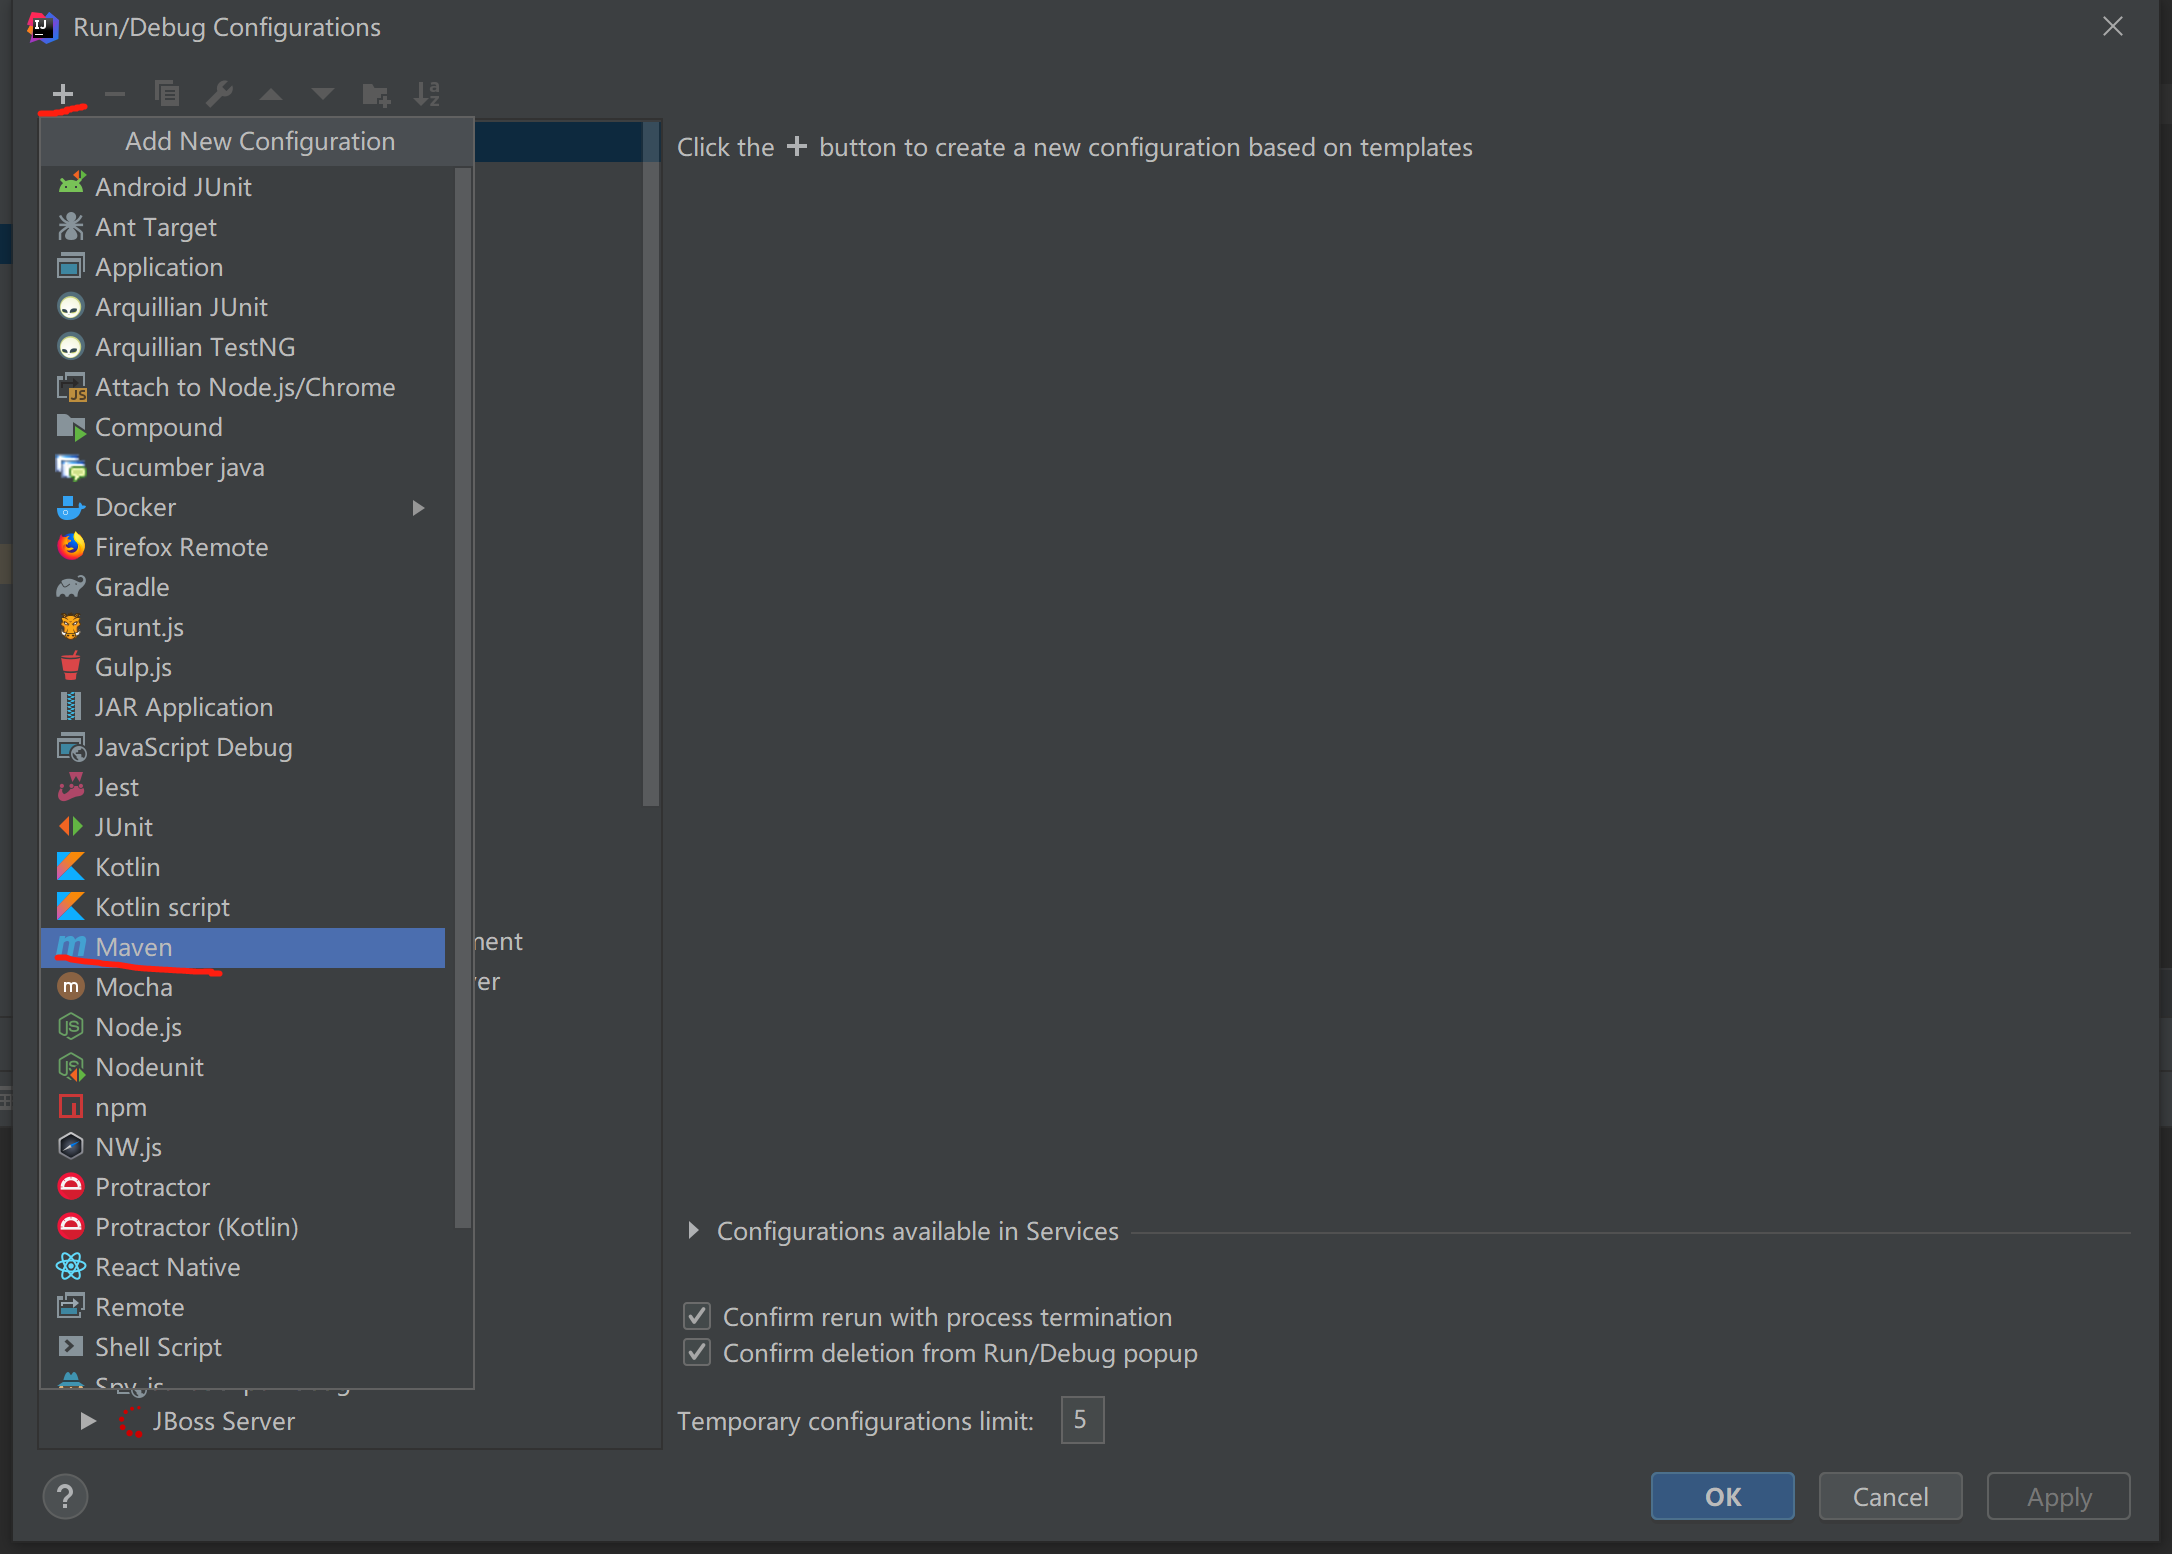Open Edit Templates wrench icon
Image resolution: width=2172 pixels, height=1554 pixels.
click(219, 94)
